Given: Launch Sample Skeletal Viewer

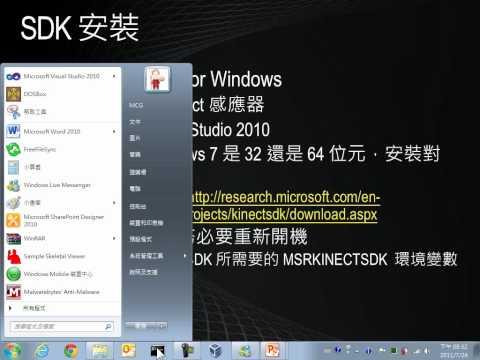Looking at the screenshot, I should click(x=62, y=256).
